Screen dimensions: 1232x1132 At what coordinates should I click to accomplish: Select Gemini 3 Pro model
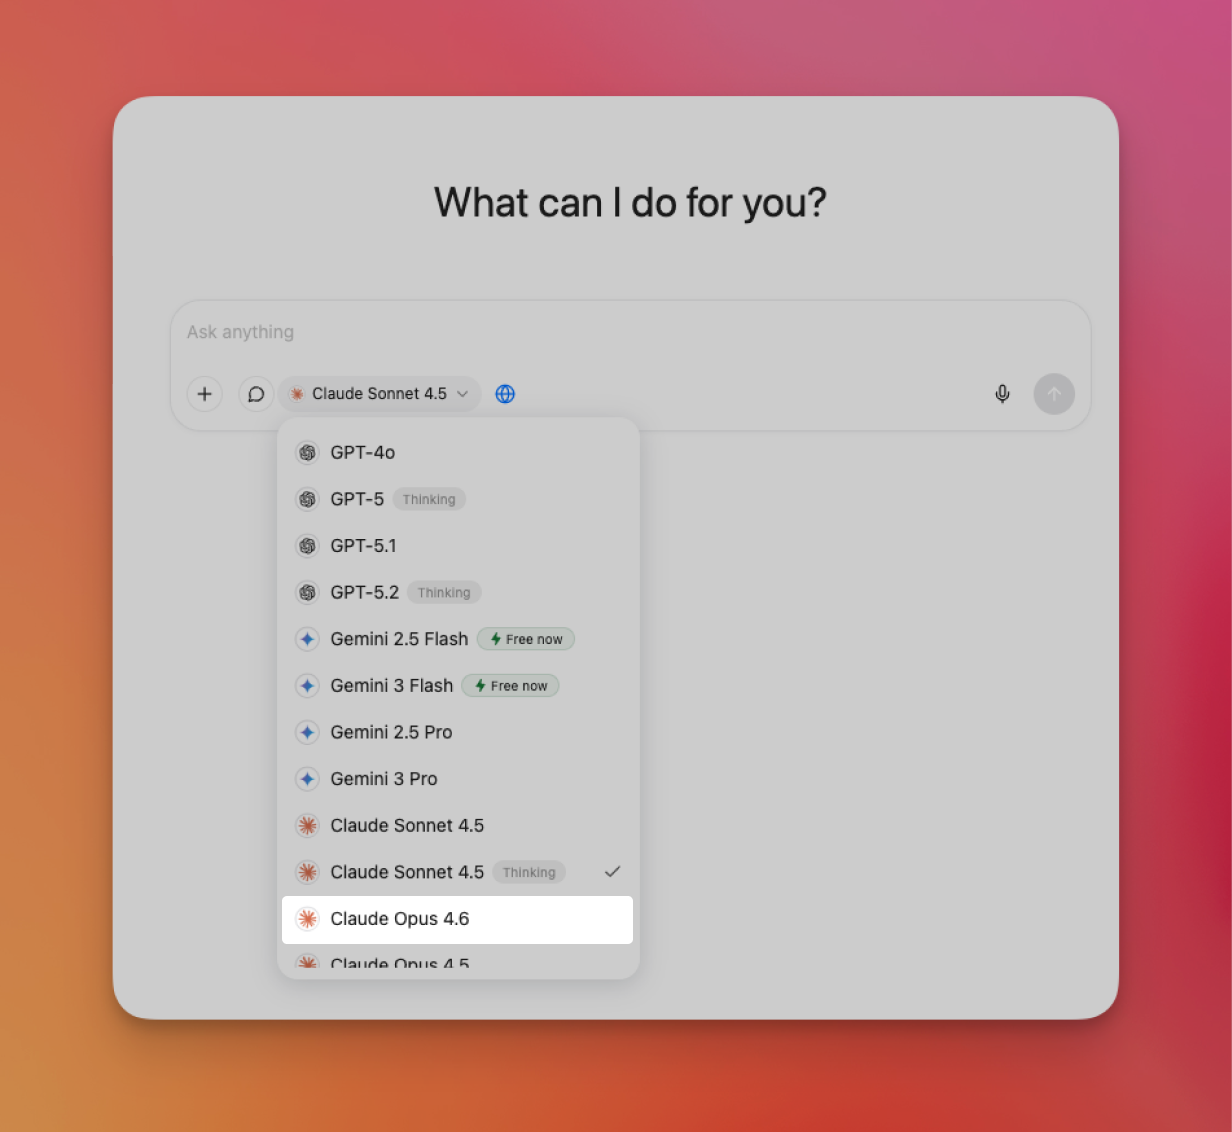click(x=458, y=779)
